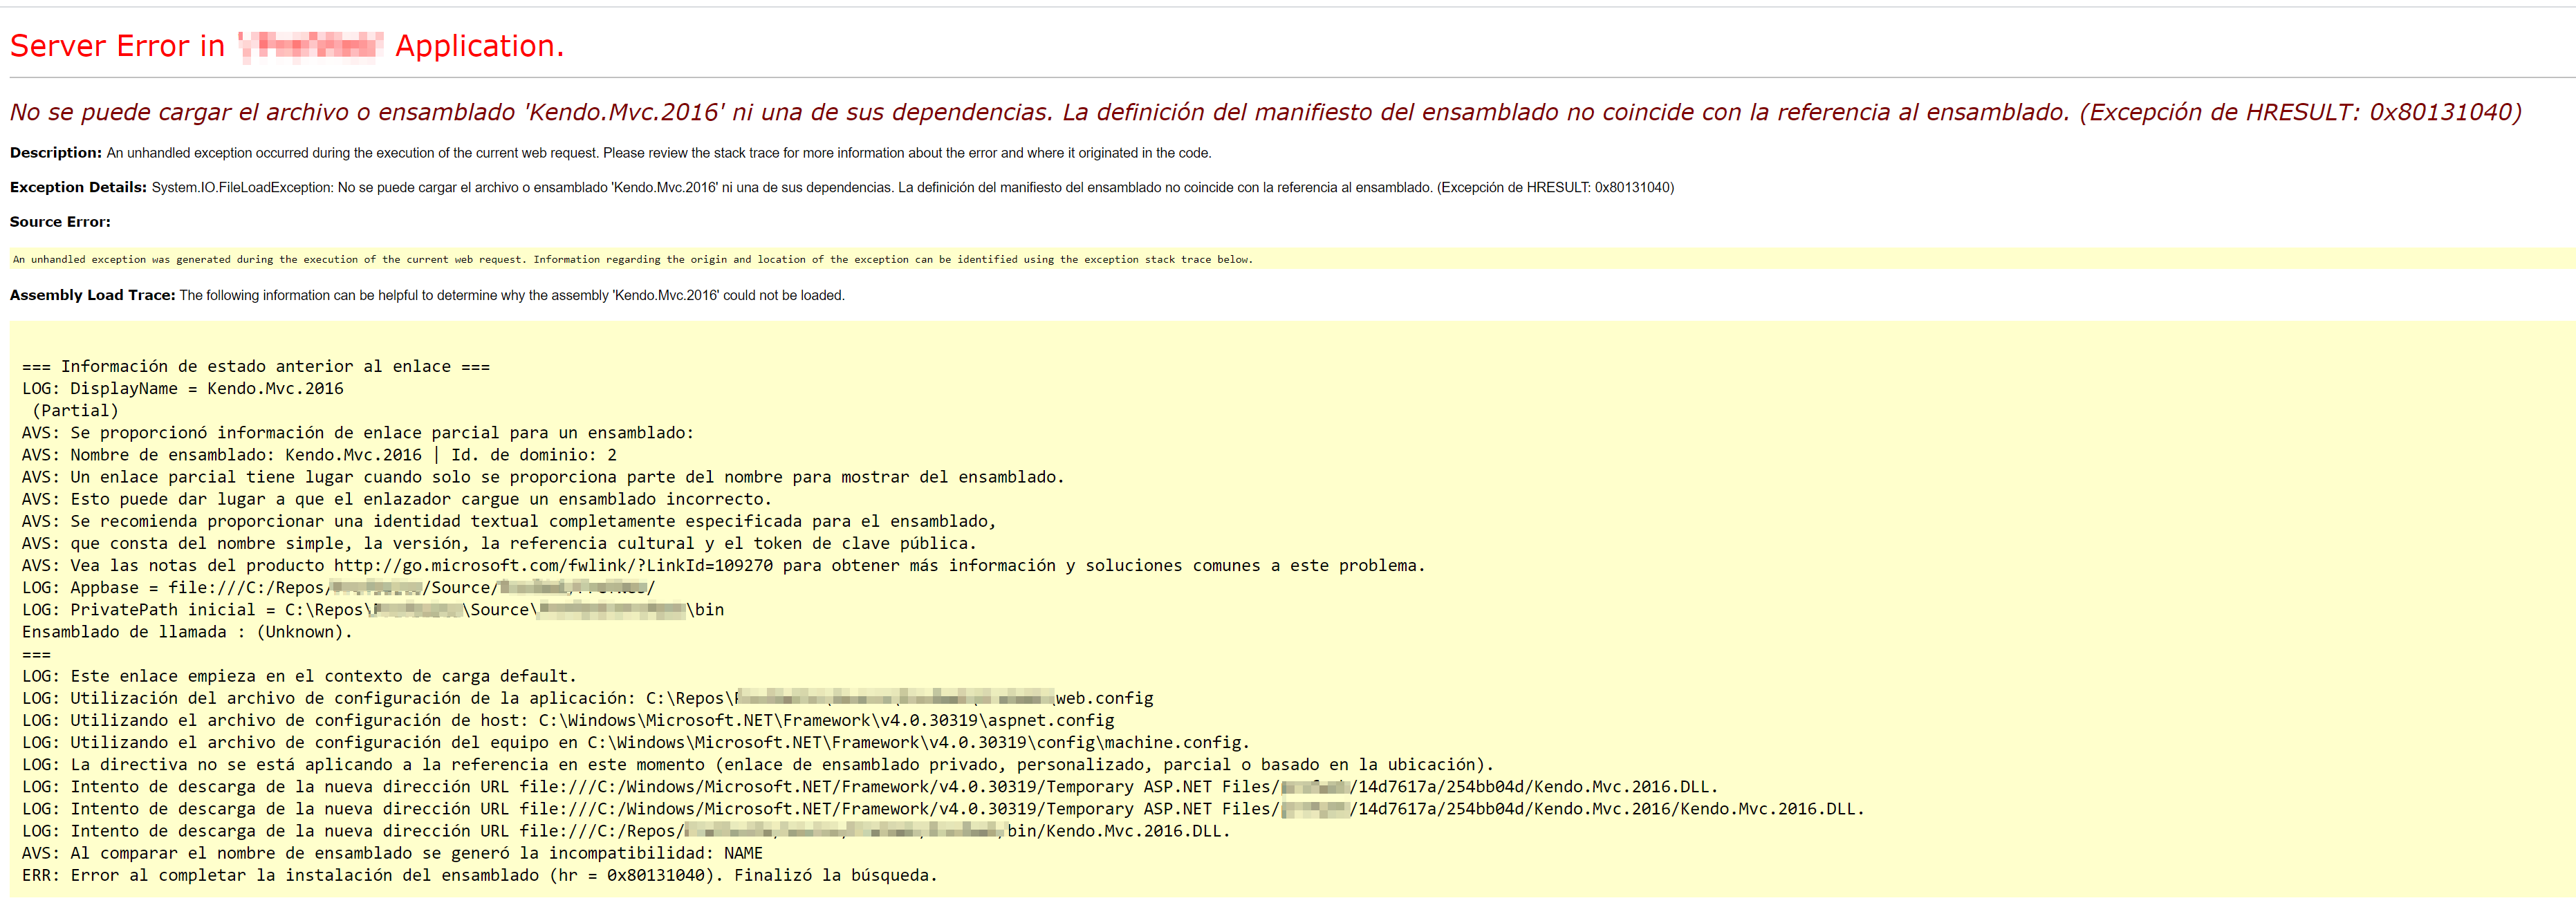Select 'AVS: Se proporcionó información de enlace parcial' line
This screenshot has width=2576, height=905.
coord(358,432)
